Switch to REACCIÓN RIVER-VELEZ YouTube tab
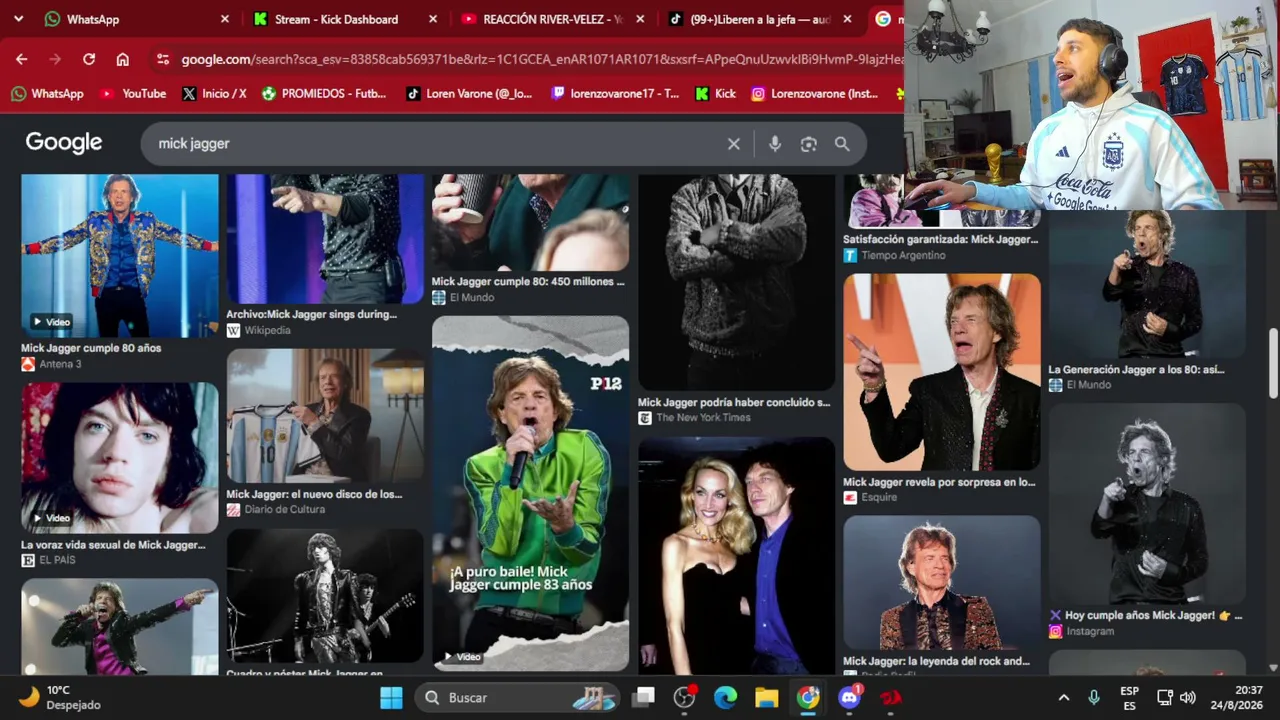This screenshot has width=1280, height=720. tap(553, 19)
